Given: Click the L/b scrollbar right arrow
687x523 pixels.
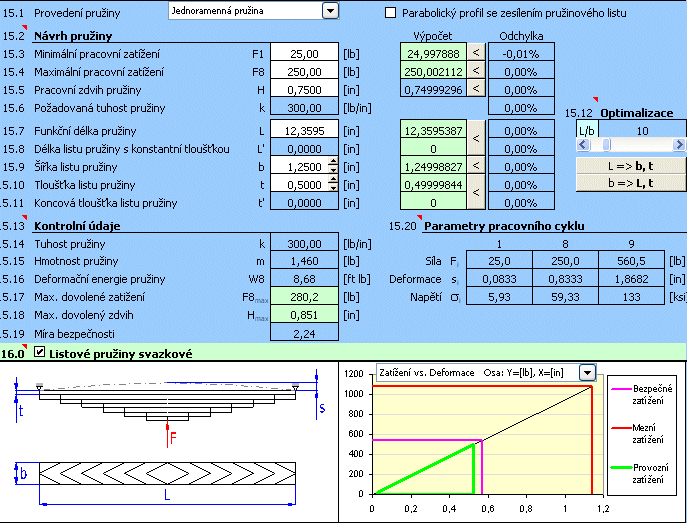Looking at the screenshot, I should click(x=679, y=144).
